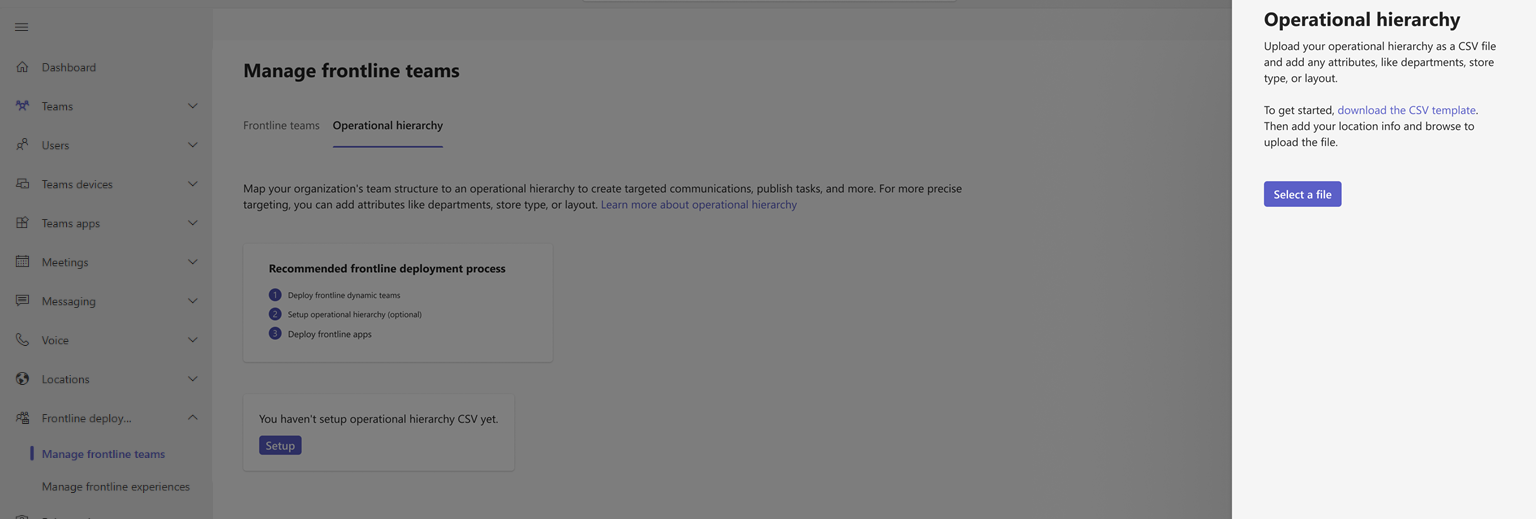
Task: Open Manage frontline experiences in sidebar
Action: 116,487
